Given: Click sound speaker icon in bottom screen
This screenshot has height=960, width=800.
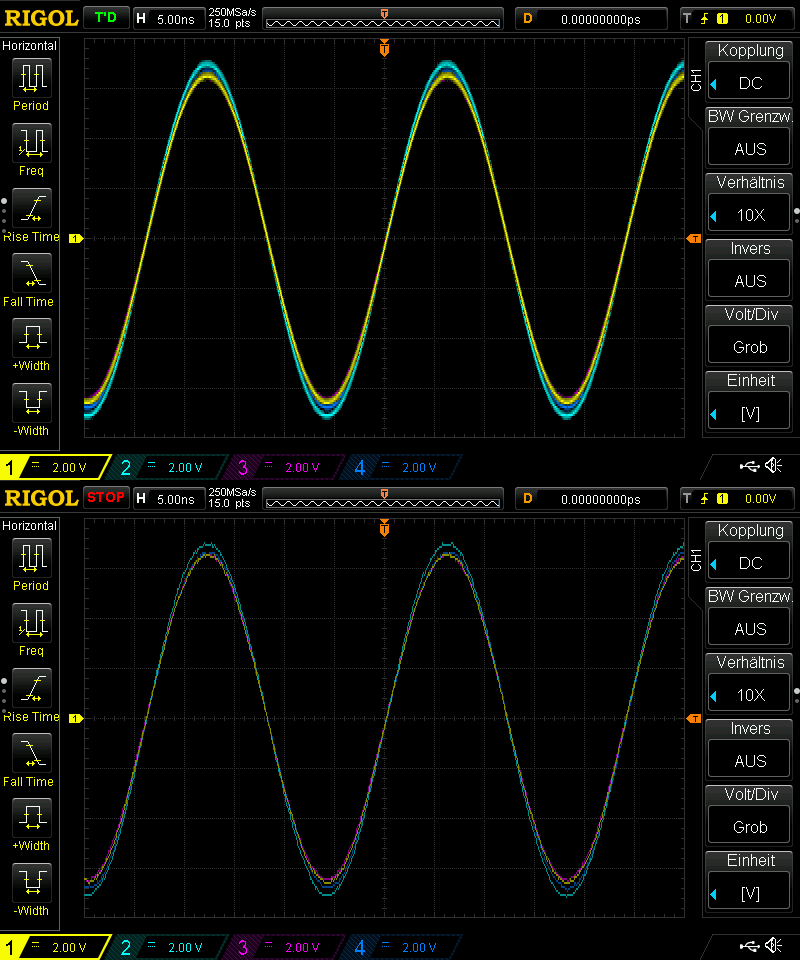Looking at the screenshot, I should pyautogui.click(x=774, y=946).
